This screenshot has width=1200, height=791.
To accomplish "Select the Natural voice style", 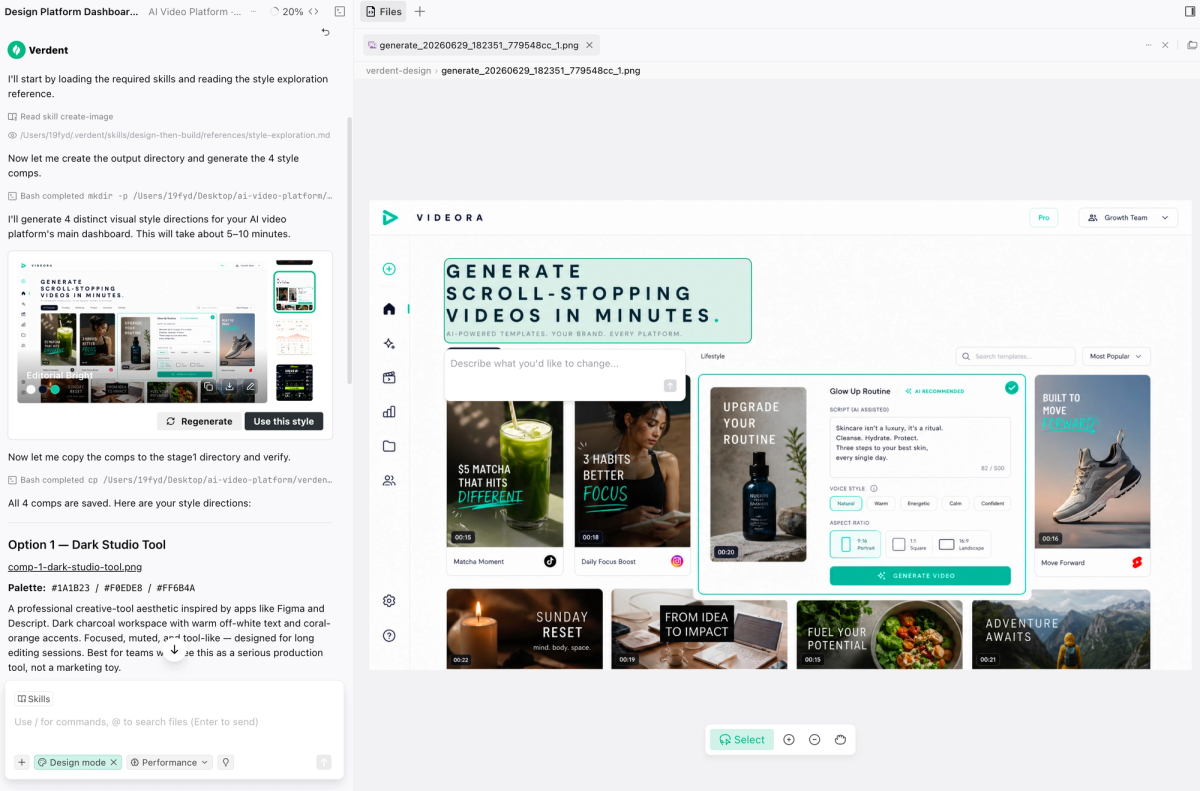I will click(x=846, y=504).
